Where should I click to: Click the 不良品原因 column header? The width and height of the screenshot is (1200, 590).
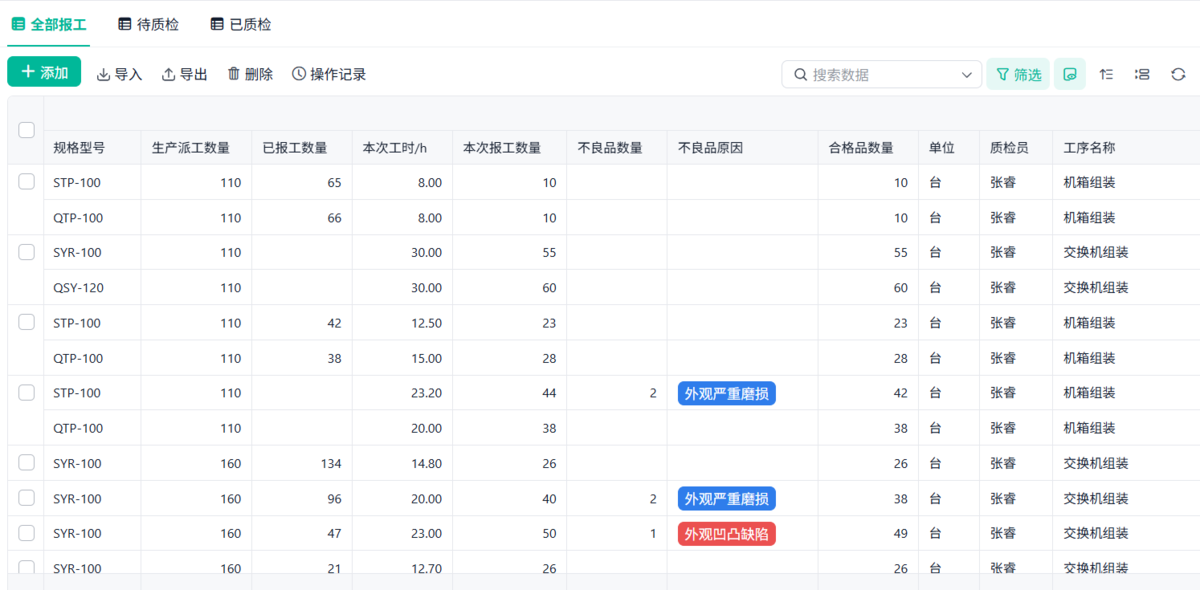(710, 148)
